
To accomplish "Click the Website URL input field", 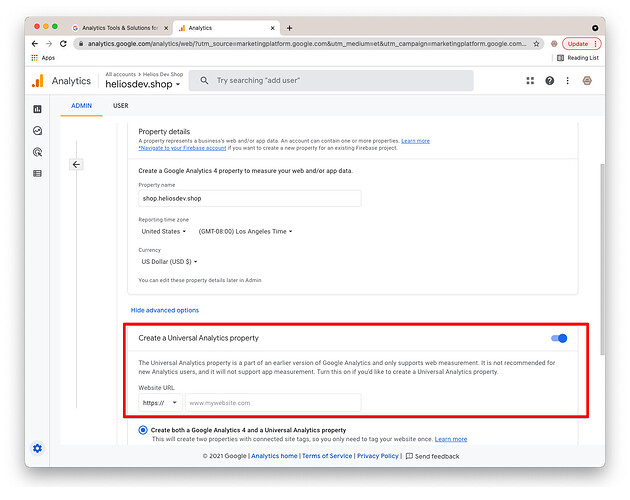I will pyautogui.click(x=273, y=403).
